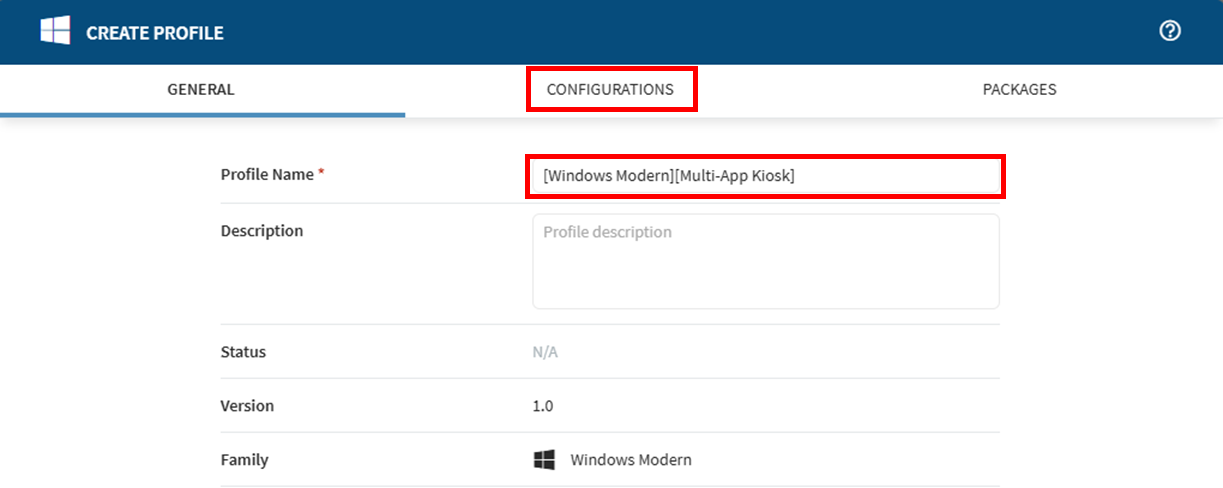Select the 1.0 version value
The image size is (1223, 488).
[x=542, y=406]
